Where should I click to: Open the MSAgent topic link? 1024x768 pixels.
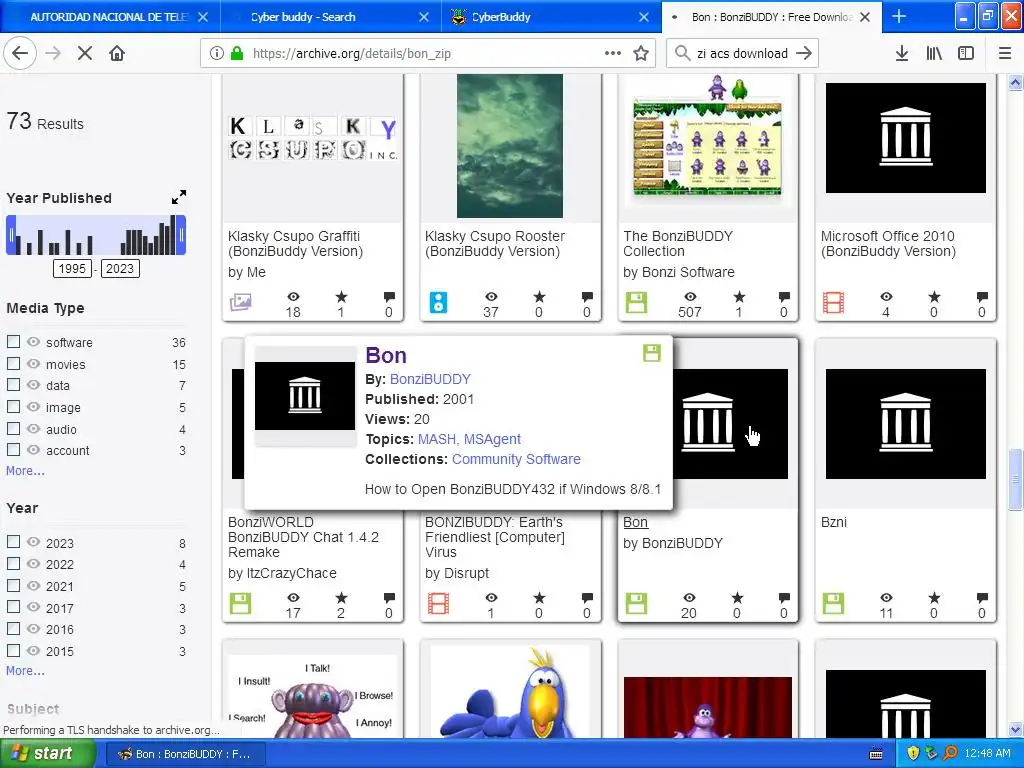click(492, 439)
